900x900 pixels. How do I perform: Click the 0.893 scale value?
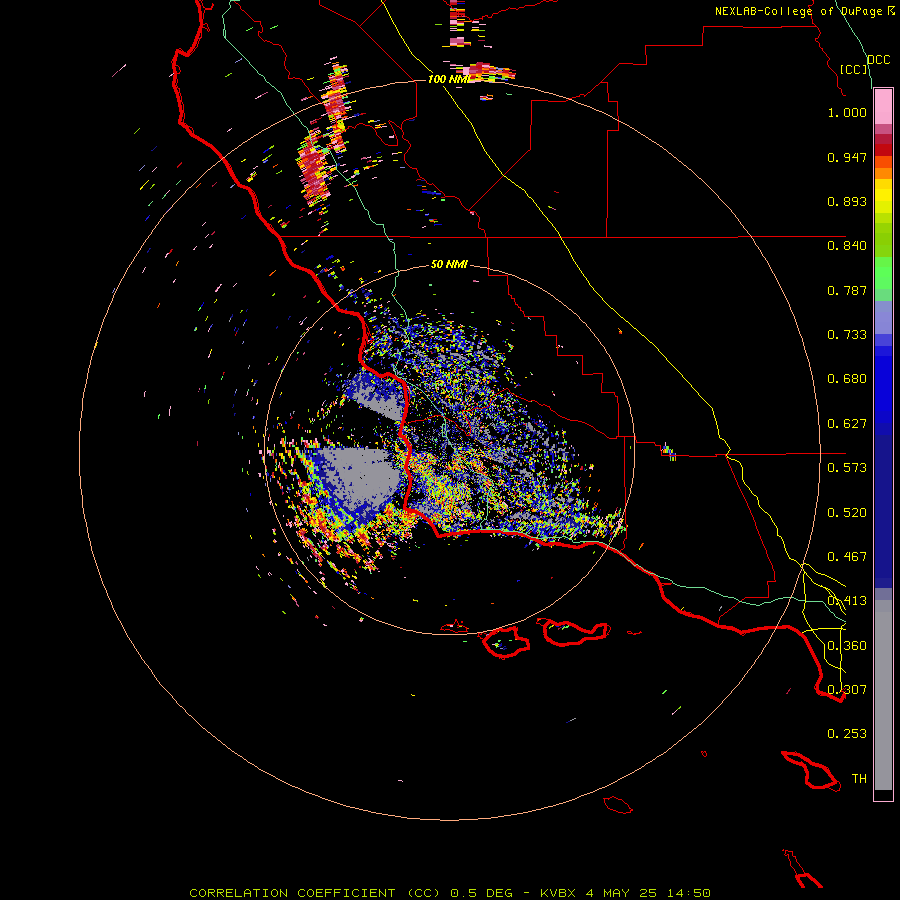847,201
